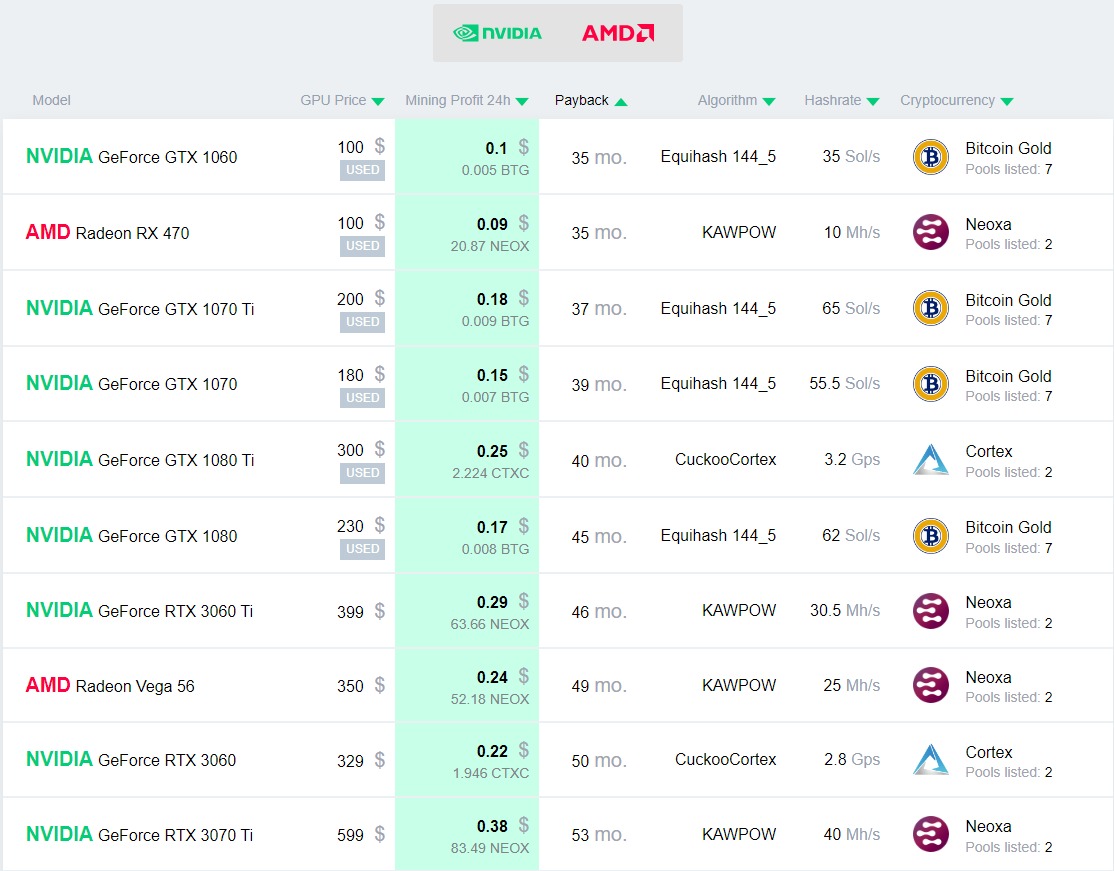Viewport: 1114px width, 871px height.
Task: Toggle the AMD brand filter logo
Action: coord(617,33)
